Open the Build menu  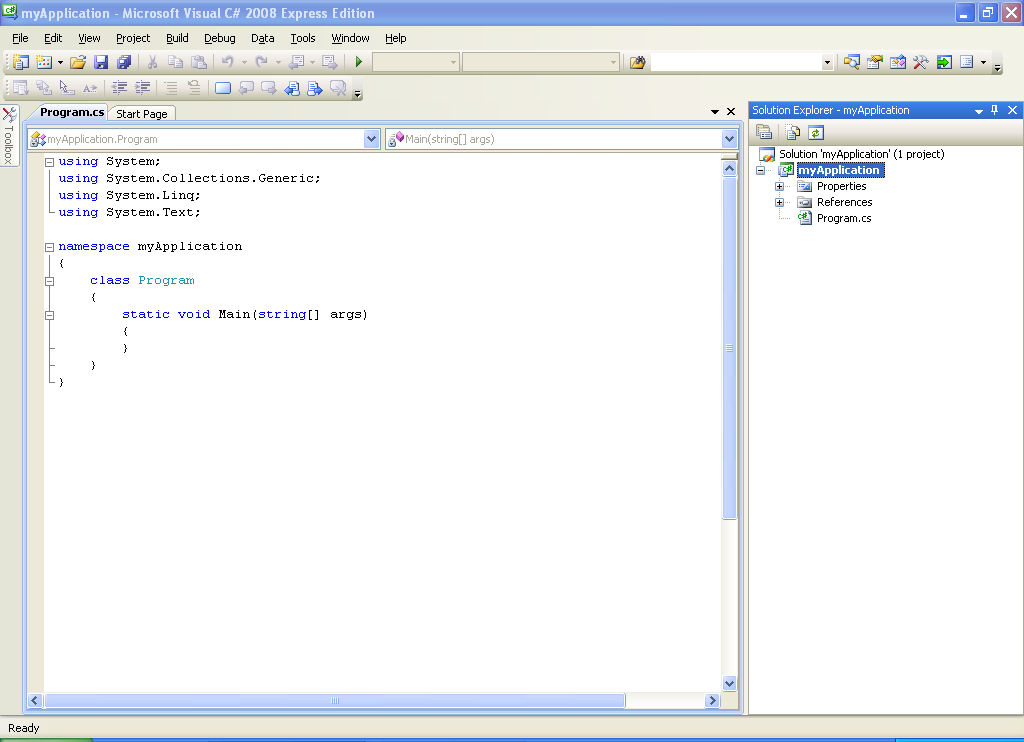click(x=177, y=38)
